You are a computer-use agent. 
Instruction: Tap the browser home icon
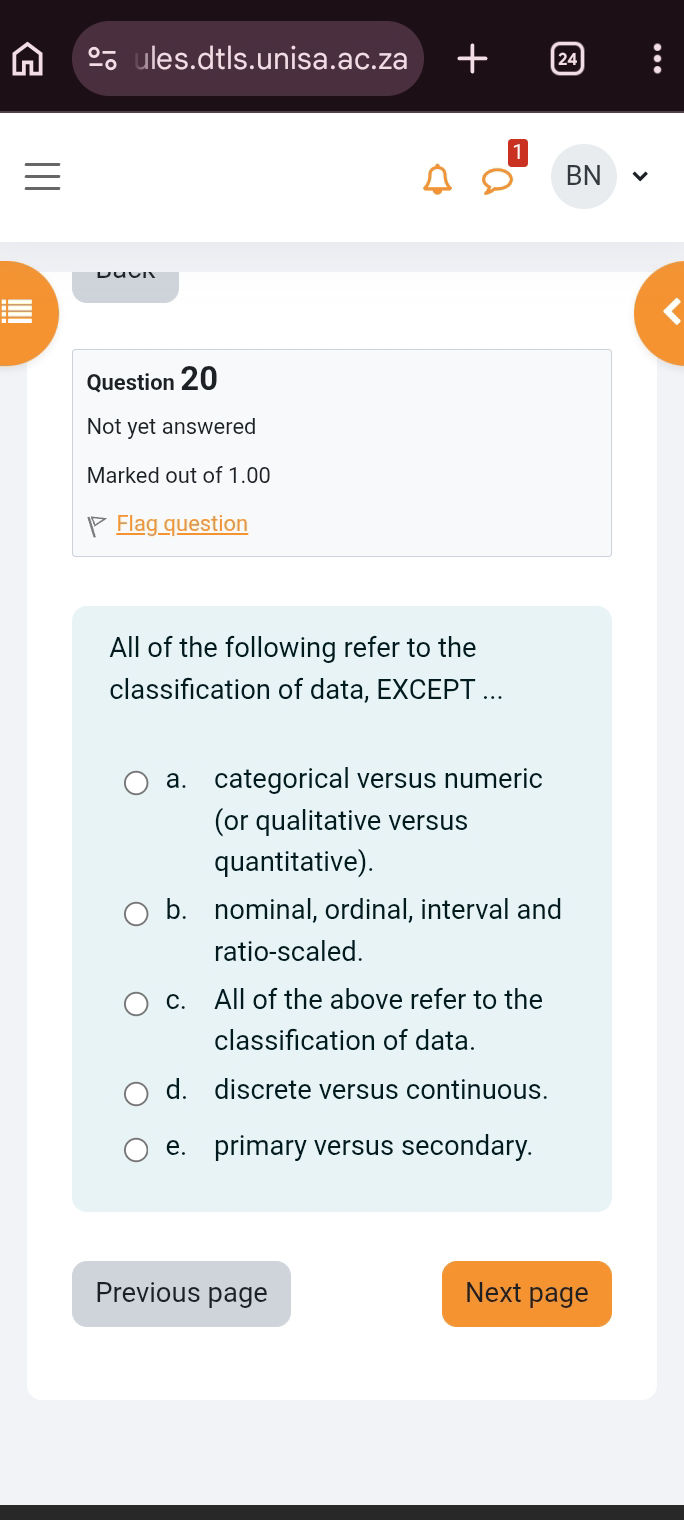point(27,59)
